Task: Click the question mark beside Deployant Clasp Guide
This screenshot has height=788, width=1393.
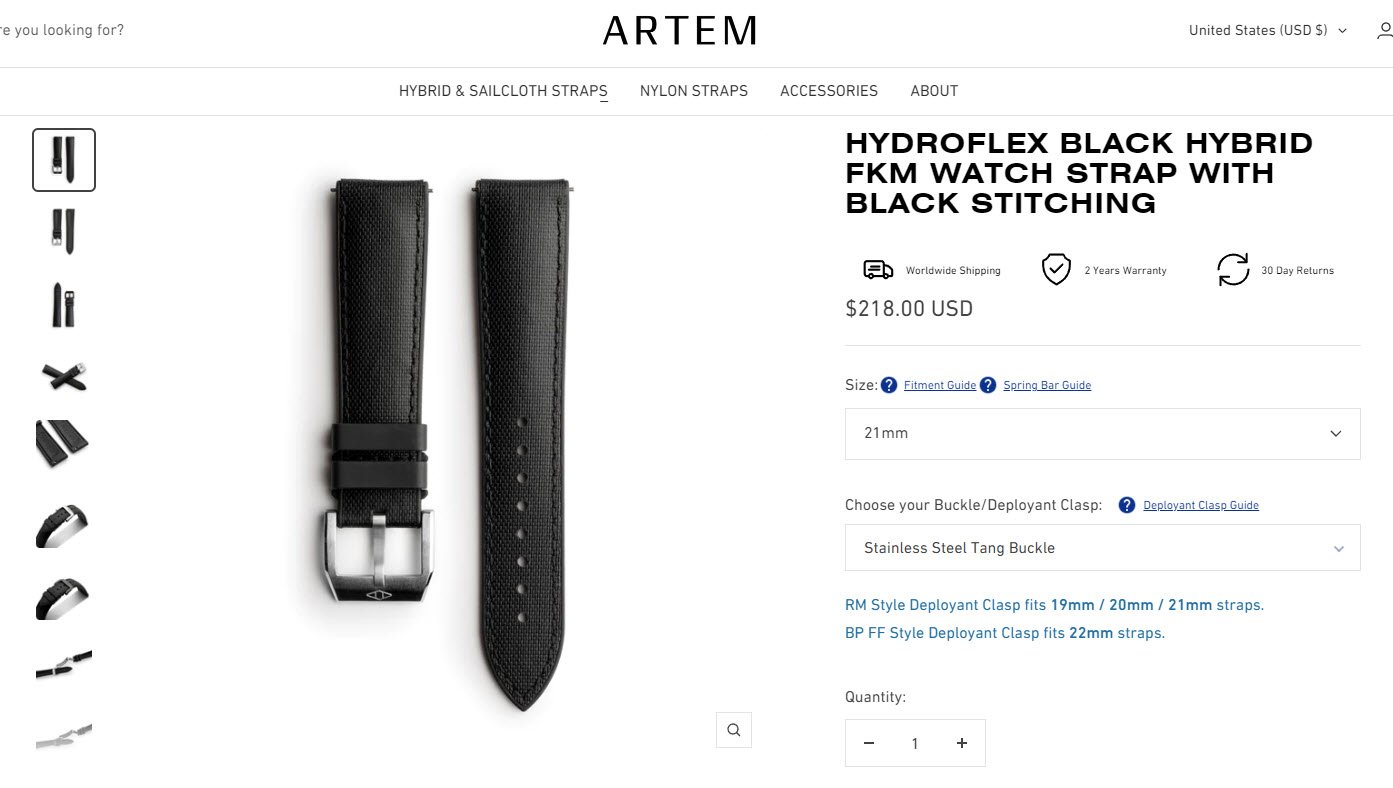Action: click(1127, 505)
